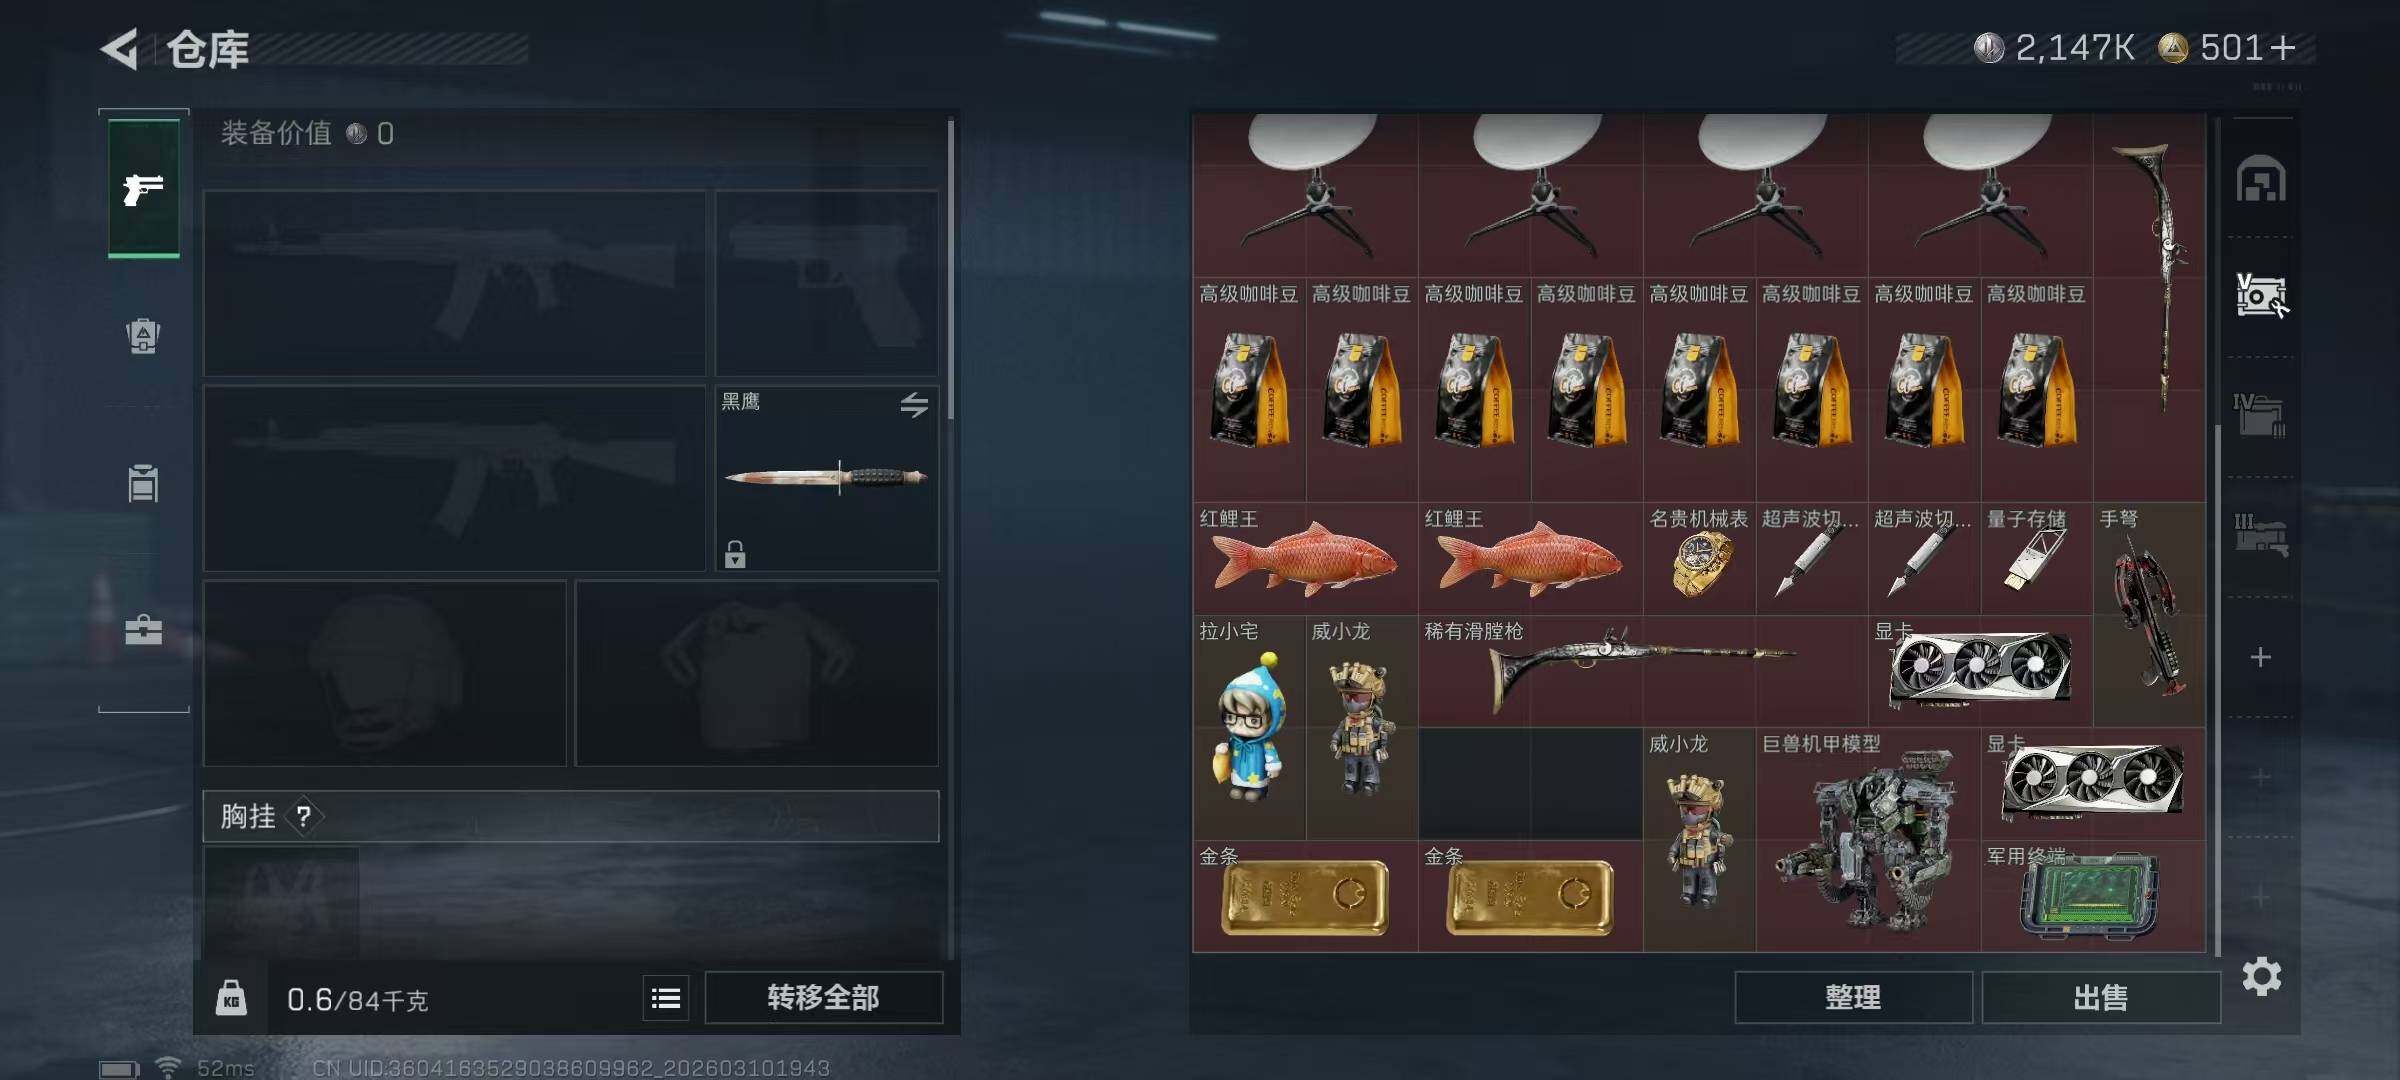Toggle list view next to 转移全部

pos(666,998)
